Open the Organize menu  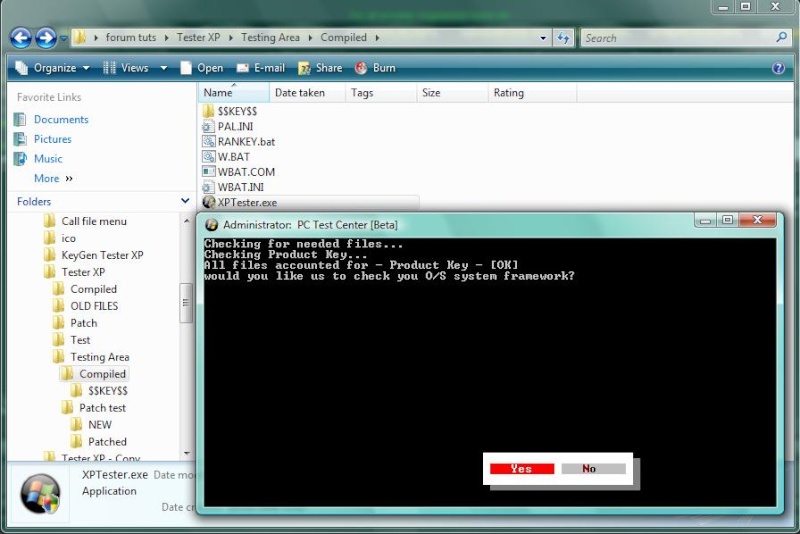click(53, 68)
